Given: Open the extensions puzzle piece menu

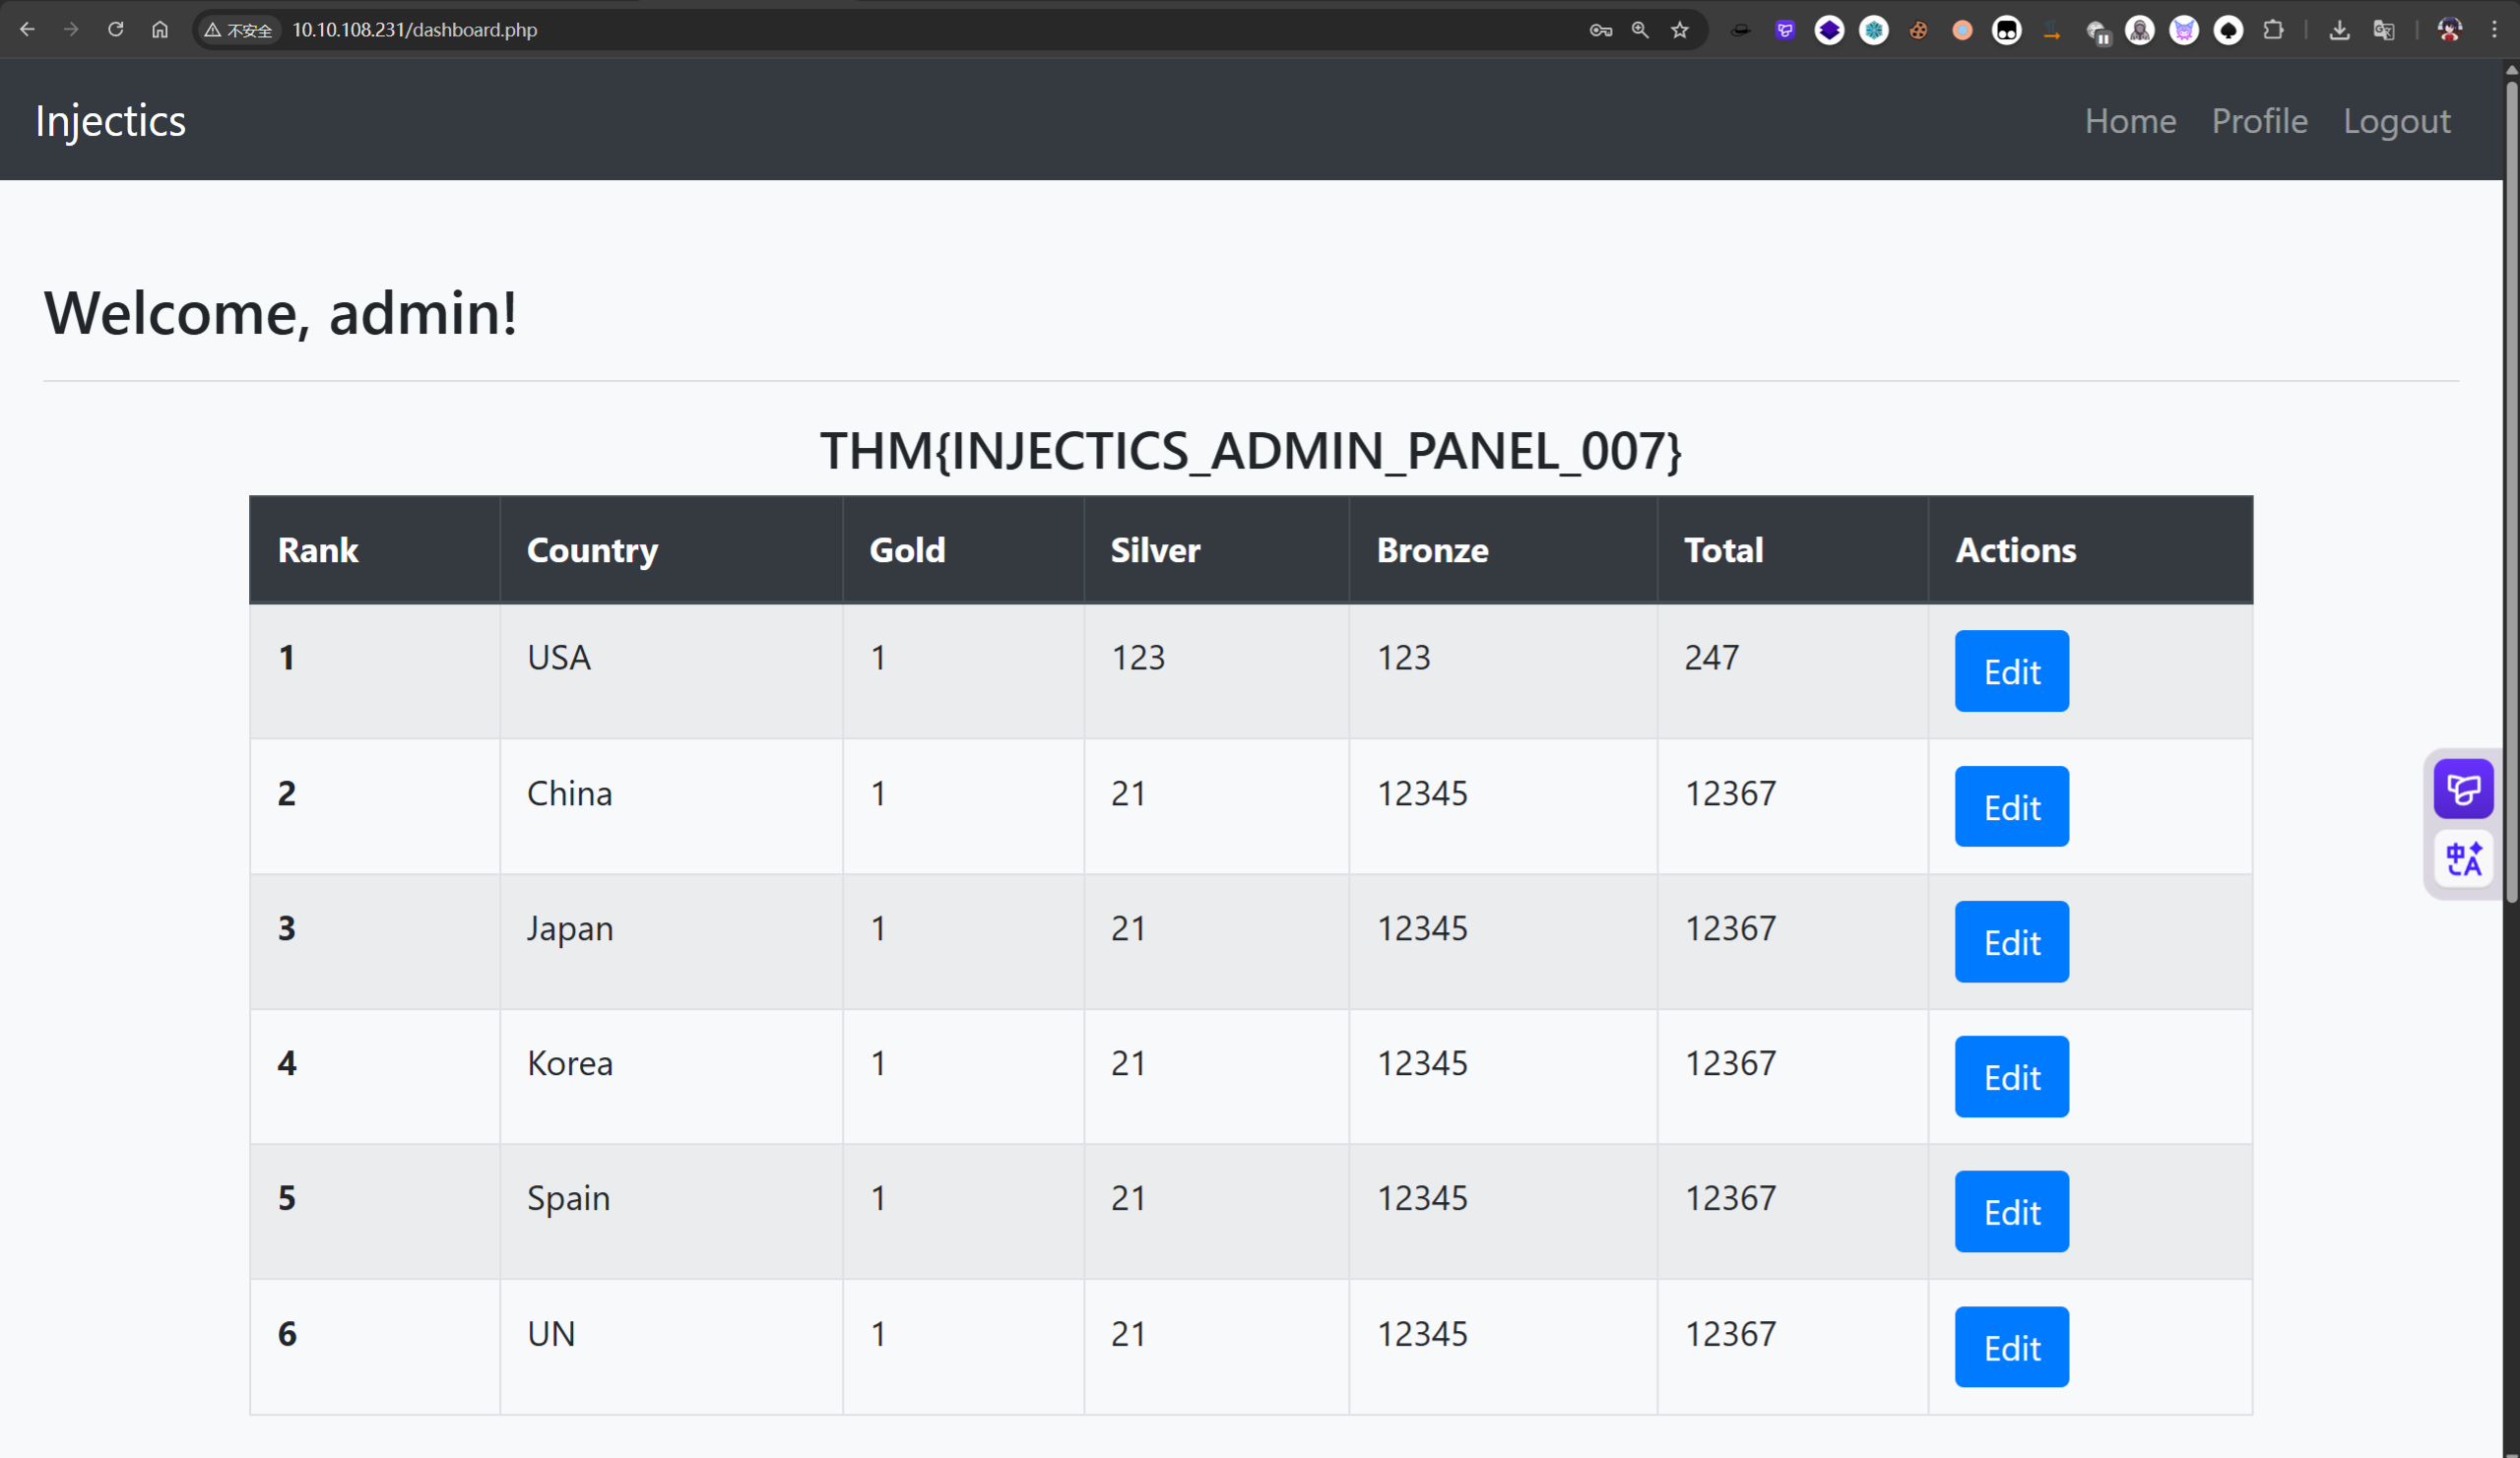Looking at the screenshot, I should (2273, 30).
